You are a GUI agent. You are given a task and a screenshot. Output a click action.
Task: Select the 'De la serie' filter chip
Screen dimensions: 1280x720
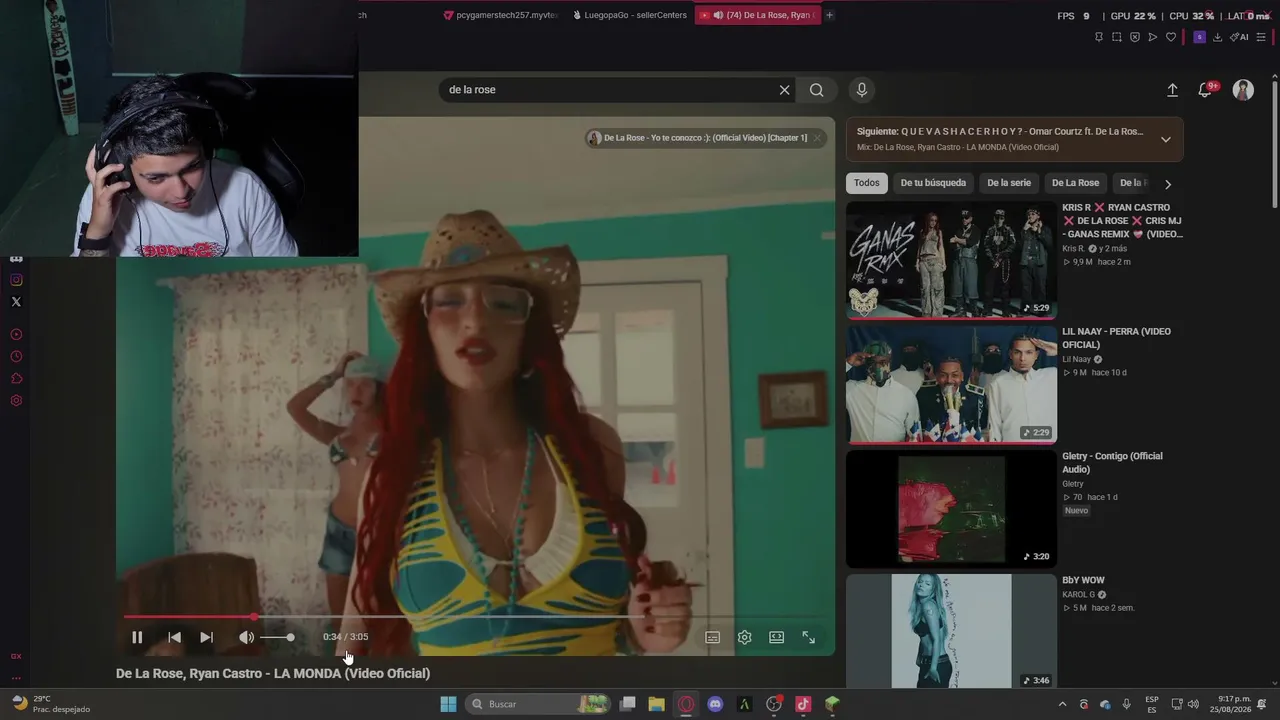(x=1009, y=183)
